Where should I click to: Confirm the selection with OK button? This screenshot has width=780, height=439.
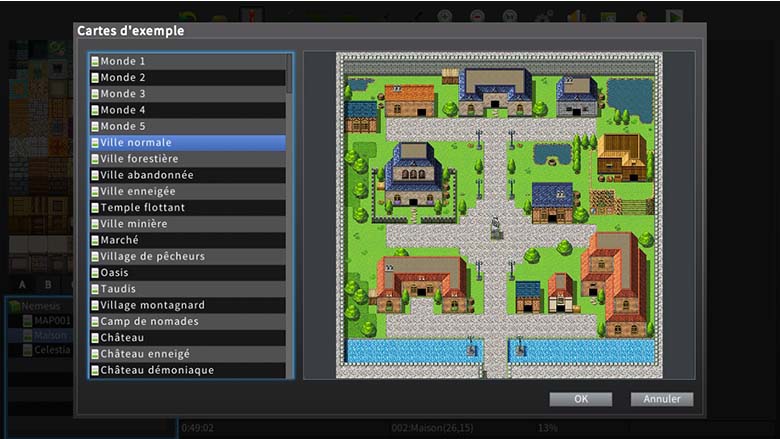click(580, 399)
